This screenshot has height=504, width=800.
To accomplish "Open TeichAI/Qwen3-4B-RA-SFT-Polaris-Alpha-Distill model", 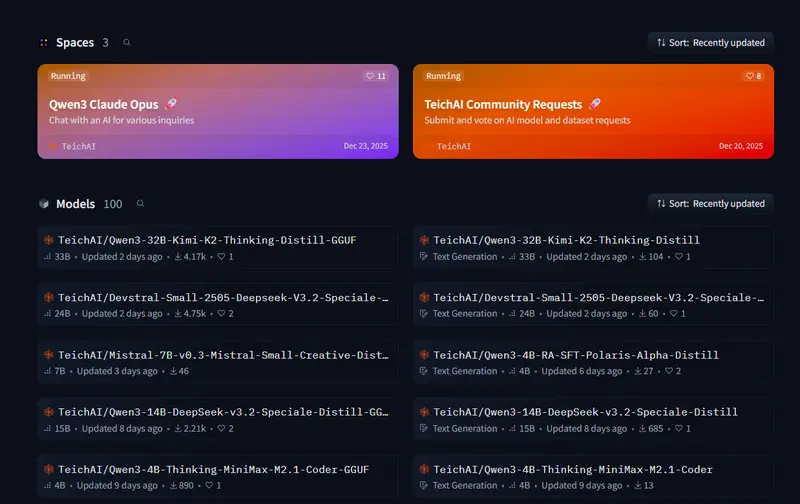I will point(575,355).
